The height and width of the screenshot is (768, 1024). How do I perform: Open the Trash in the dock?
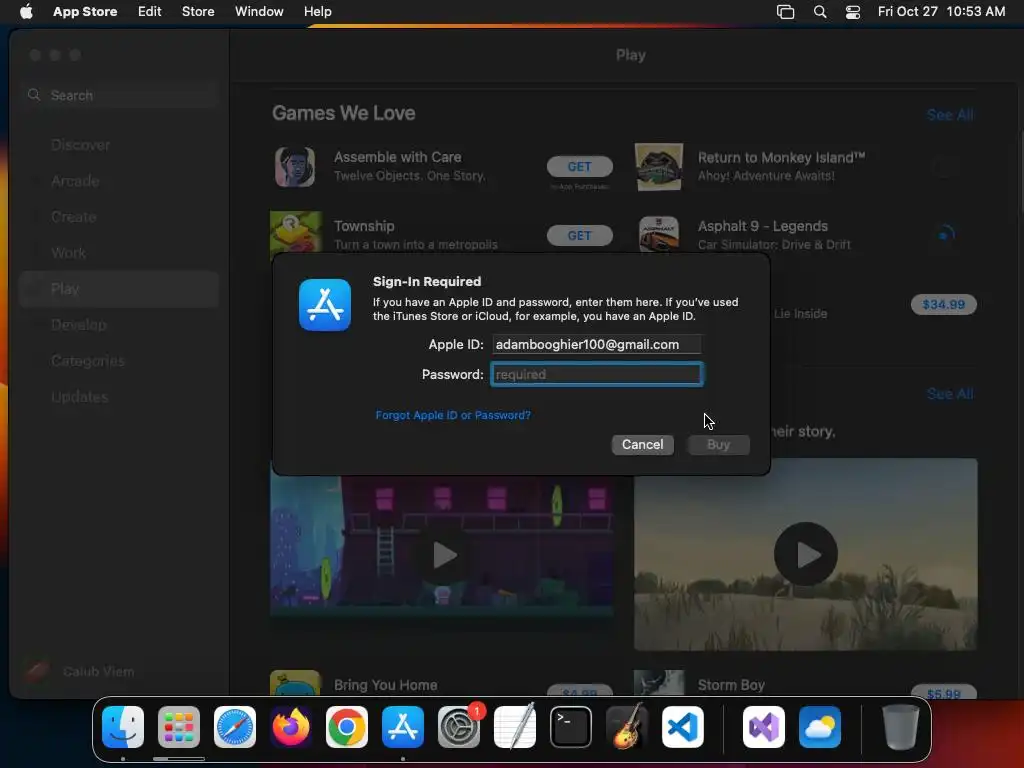pos(901,727)
